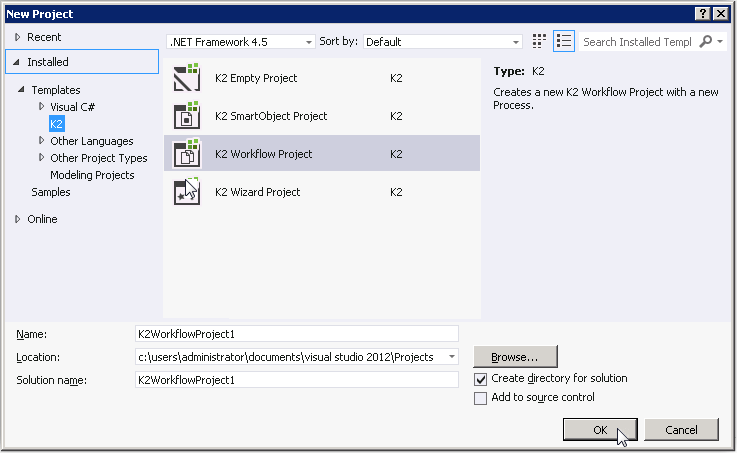Select the K2 Empty Project template icon
The height and width of the screenshot is (453, 737).
(x=187, y=78)
